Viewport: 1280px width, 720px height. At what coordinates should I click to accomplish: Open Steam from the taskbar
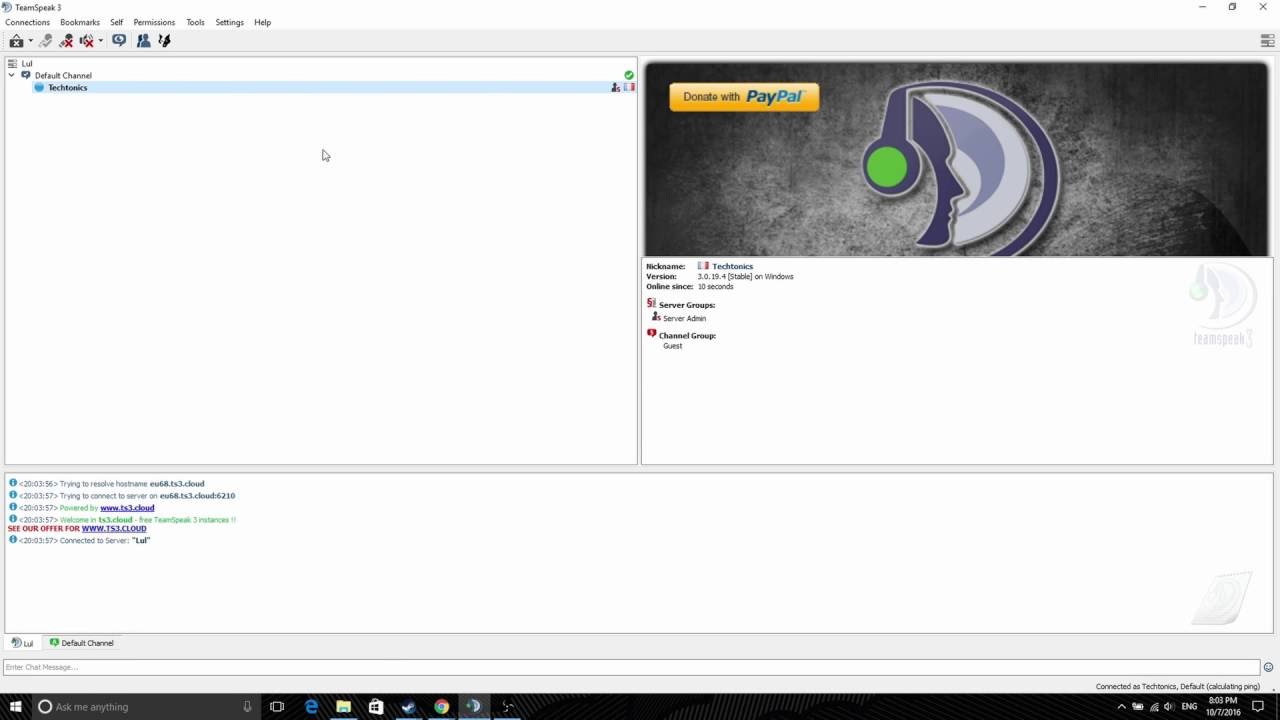[408, 706]
